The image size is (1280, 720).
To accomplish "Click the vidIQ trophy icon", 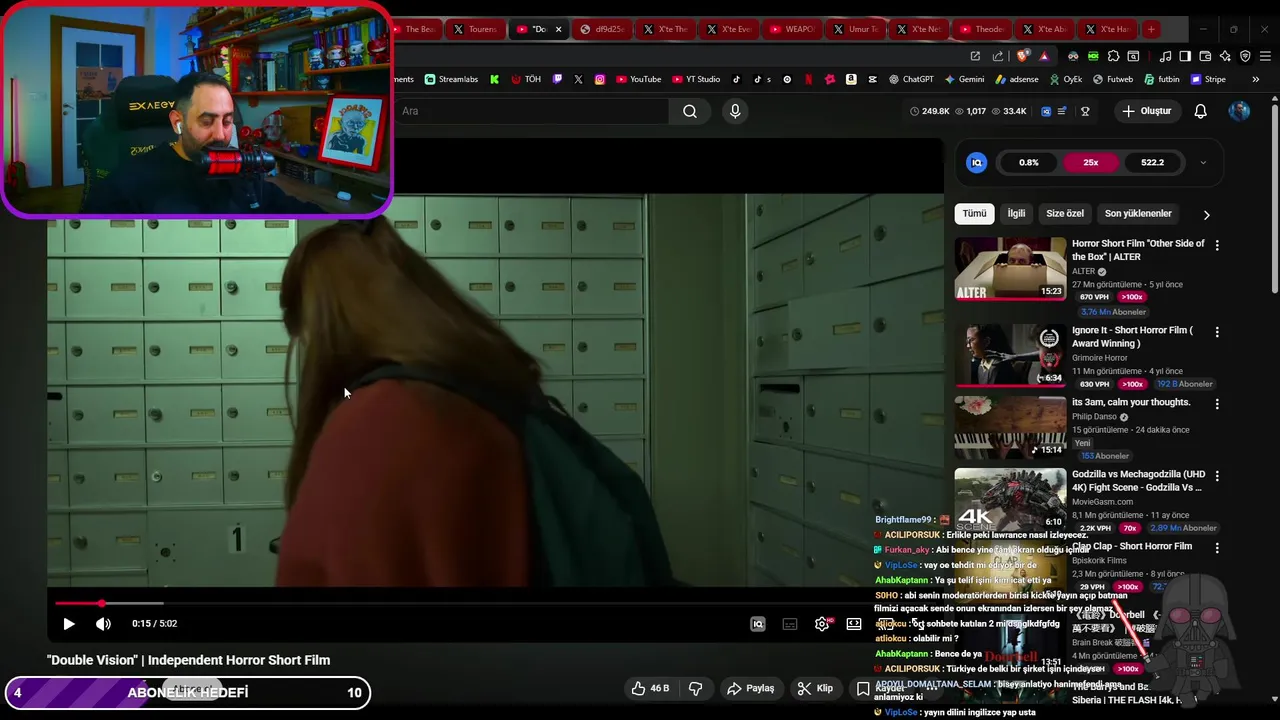I will [x=1085, y=111].
